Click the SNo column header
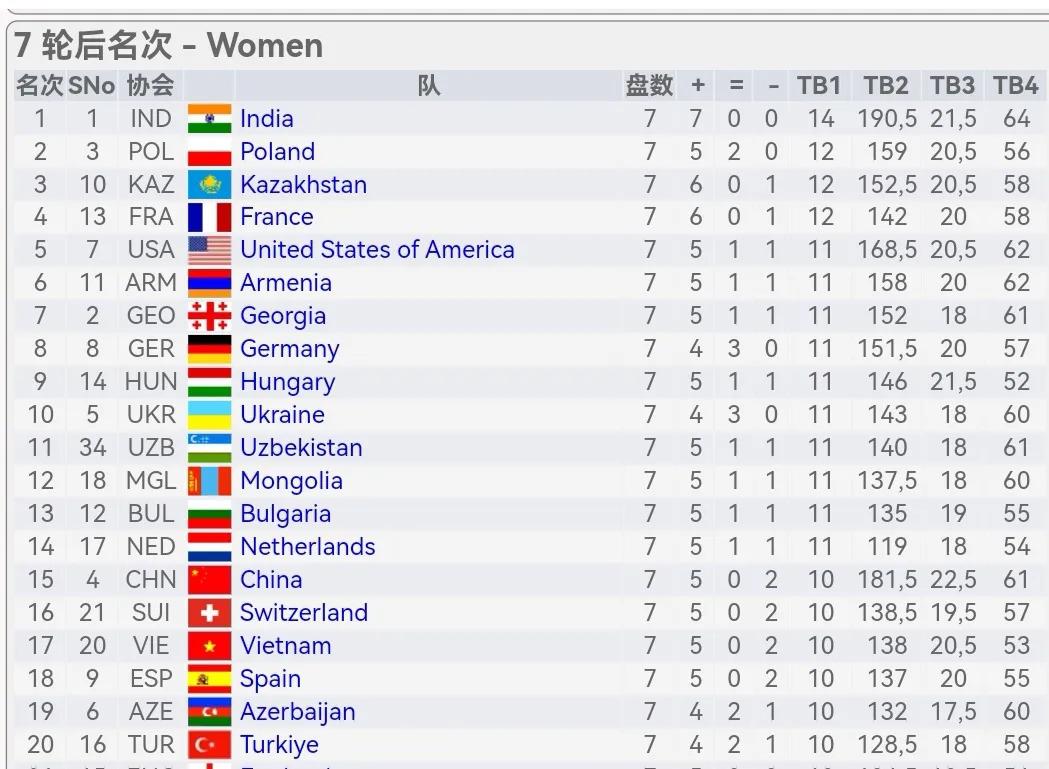The width and height of the screenshot is (1049, 769). tap(92, 85)
